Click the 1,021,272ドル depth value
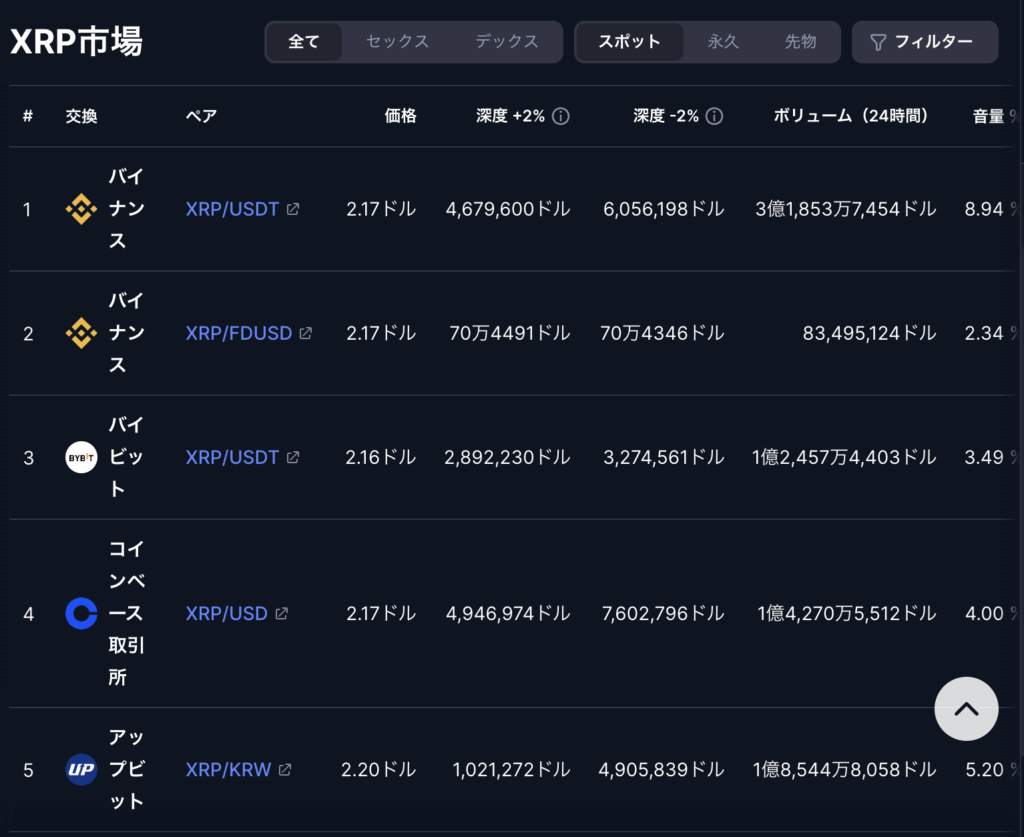Image resolution: width=1024 pixels, height=837 pixels. (x=511, y=769)
